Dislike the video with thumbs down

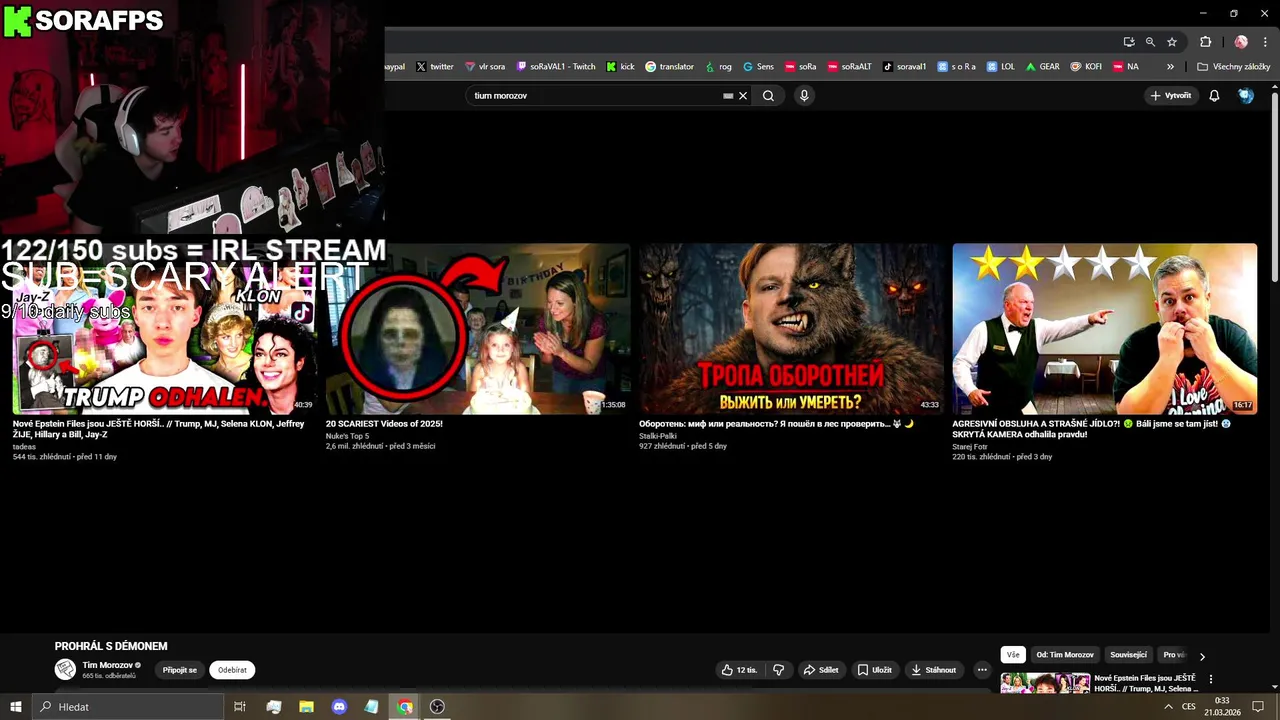click(x=779, y=670)
